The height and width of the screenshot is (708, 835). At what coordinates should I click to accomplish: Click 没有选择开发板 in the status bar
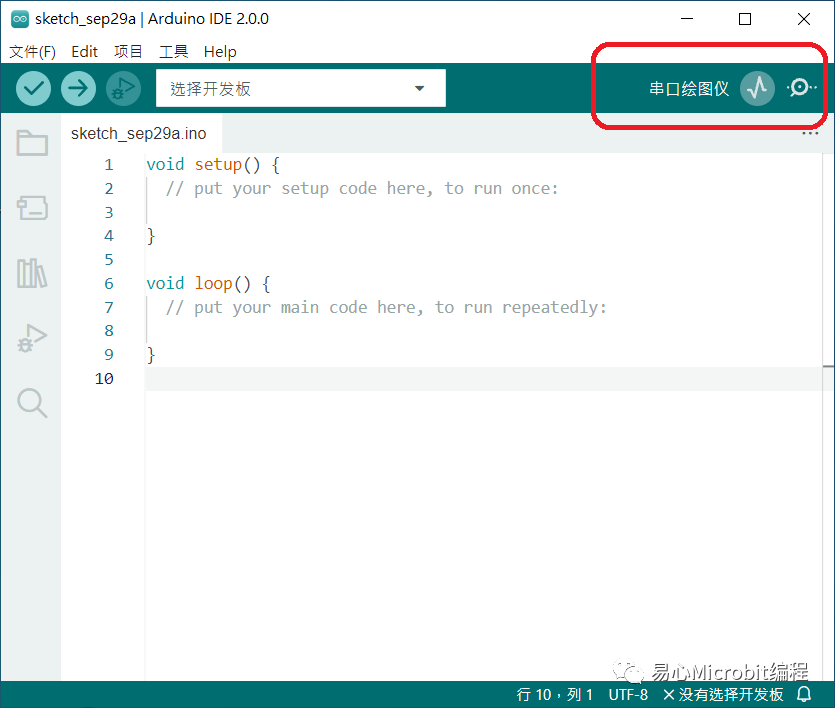click(x=723, y=694)
